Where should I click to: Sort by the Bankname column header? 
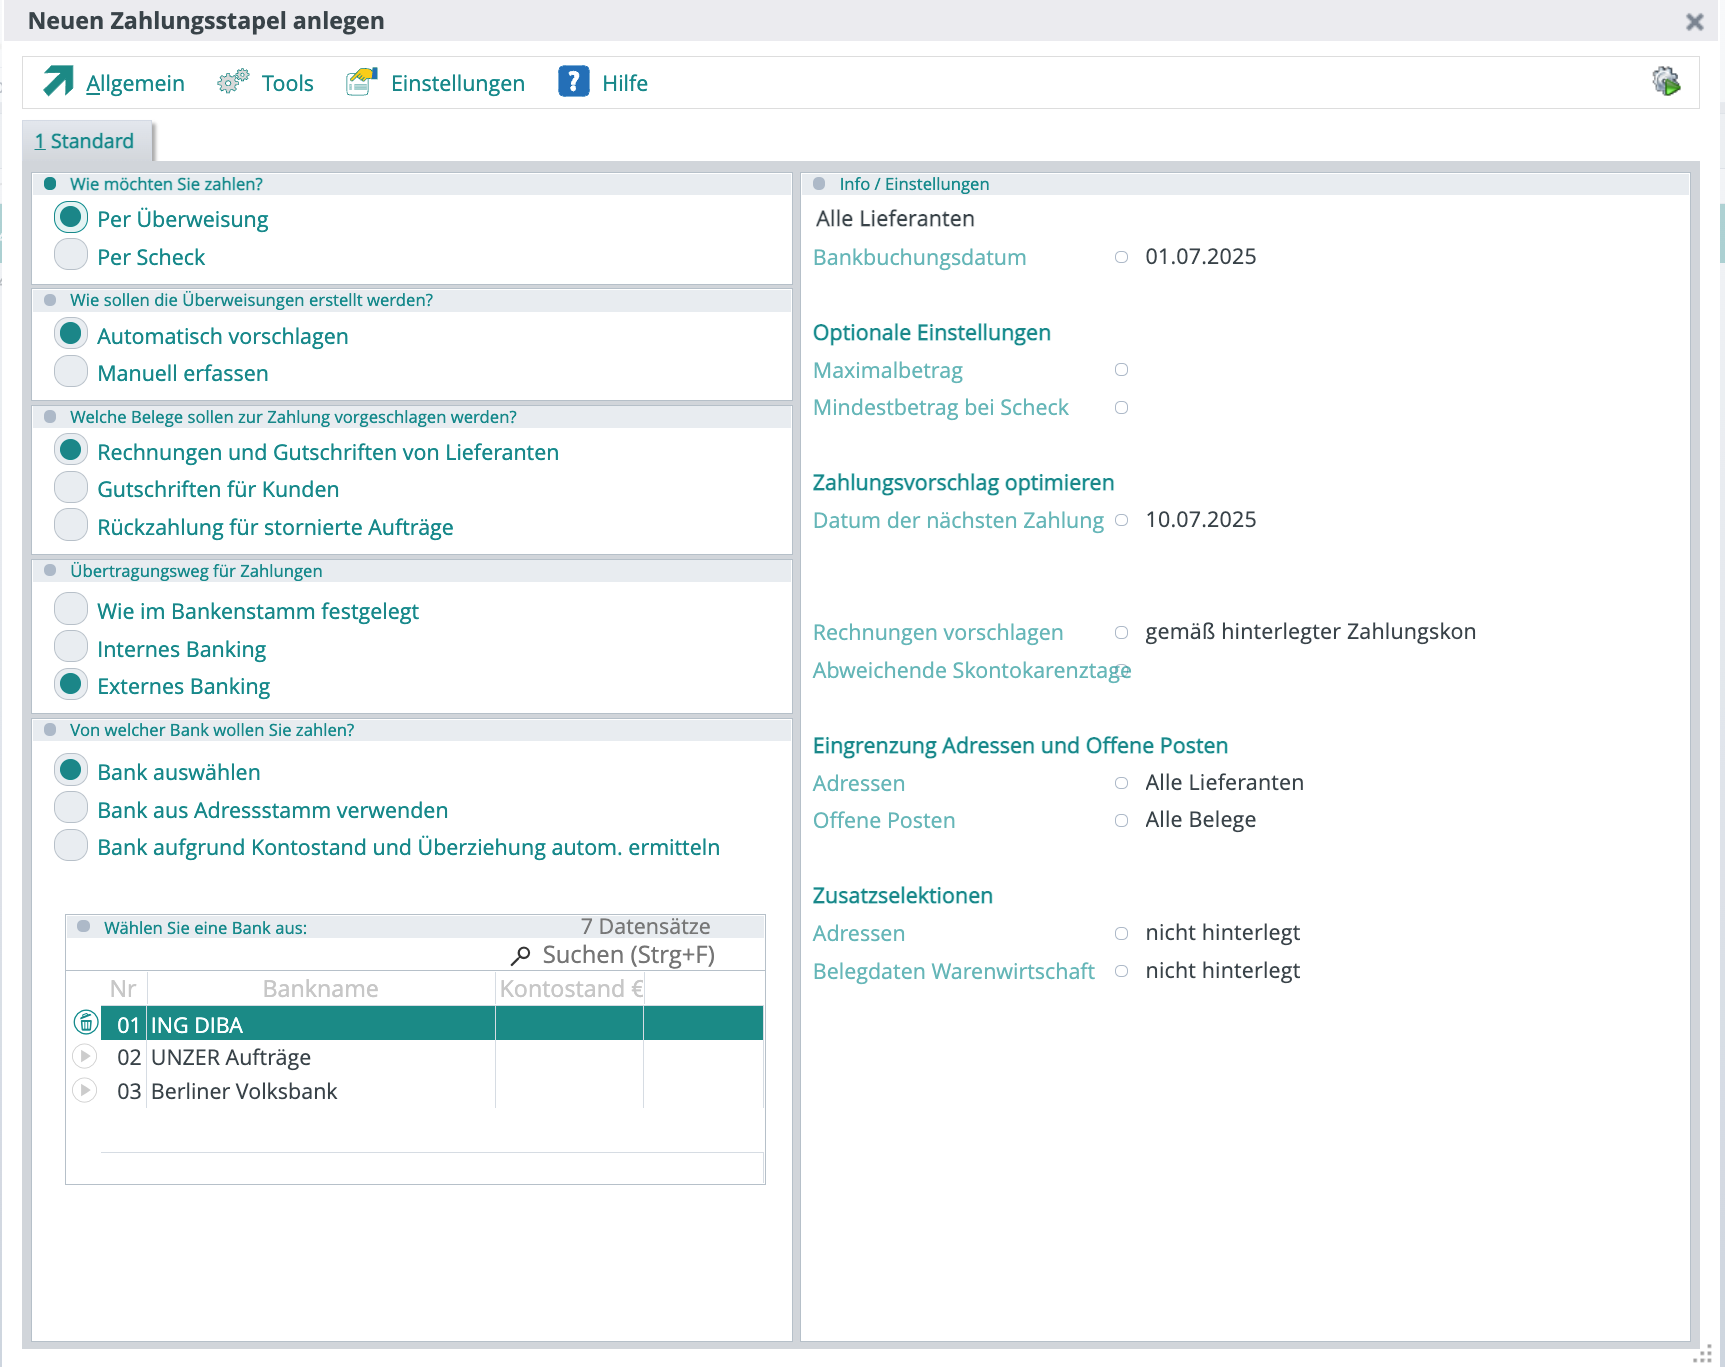pos(321,989)
